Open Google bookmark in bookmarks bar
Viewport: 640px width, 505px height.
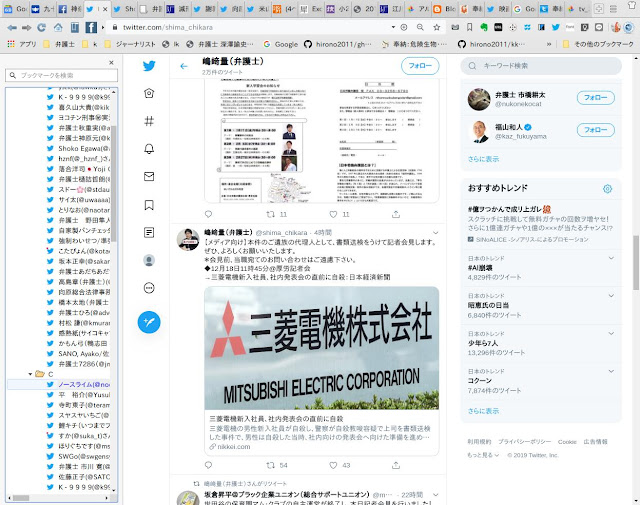click(280, 44)
